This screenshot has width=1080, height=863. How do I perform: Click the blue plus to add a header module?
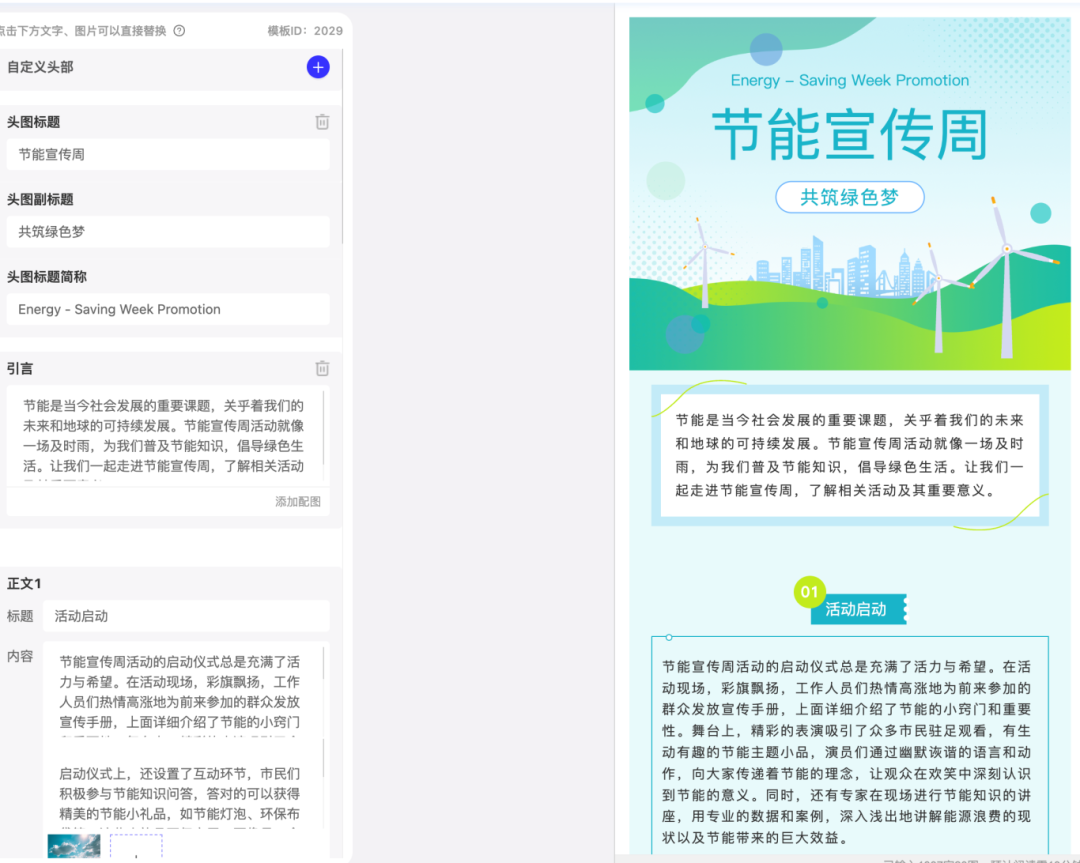318,67
